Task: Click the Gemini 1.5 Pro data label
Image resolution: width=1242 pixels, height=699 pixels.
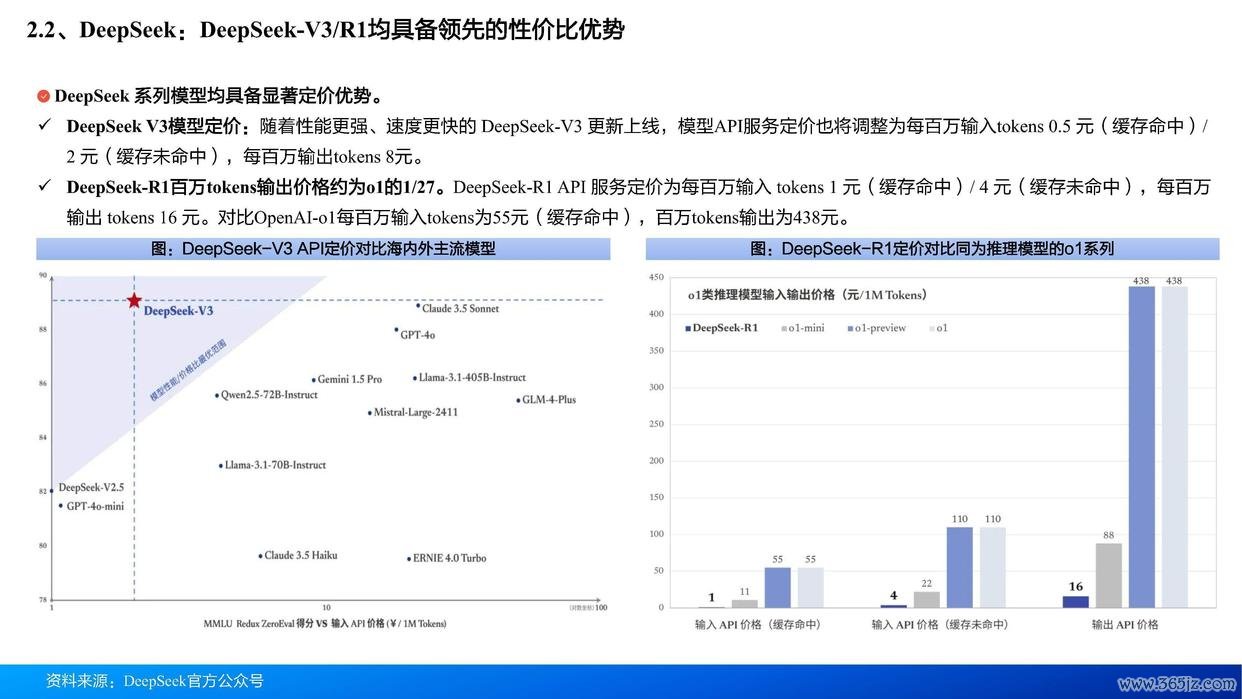Action: 350,380
